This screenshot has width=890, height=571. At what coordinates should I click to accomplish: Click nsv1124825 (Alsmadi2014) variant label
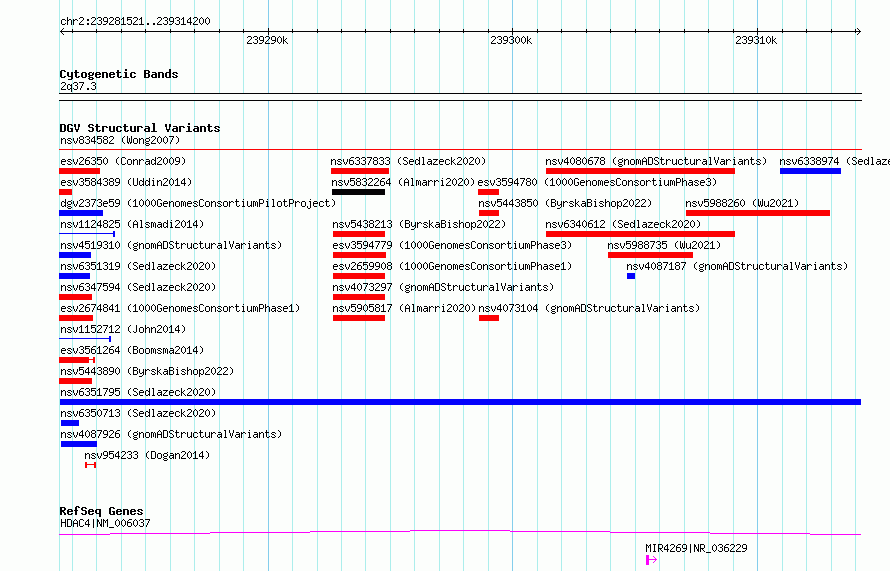click(x=132, y=224)
